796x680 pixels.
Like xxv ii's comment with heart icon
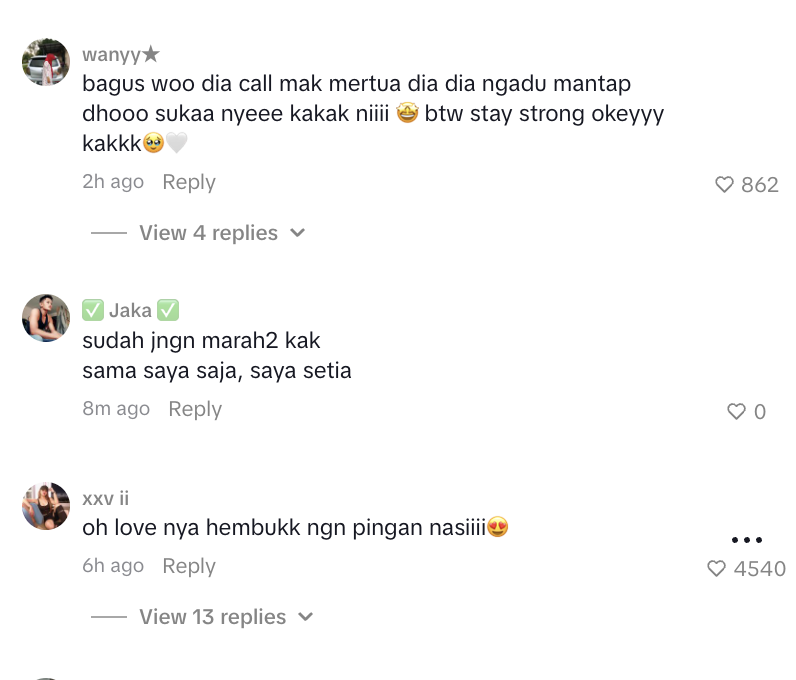tap(716, 569)
